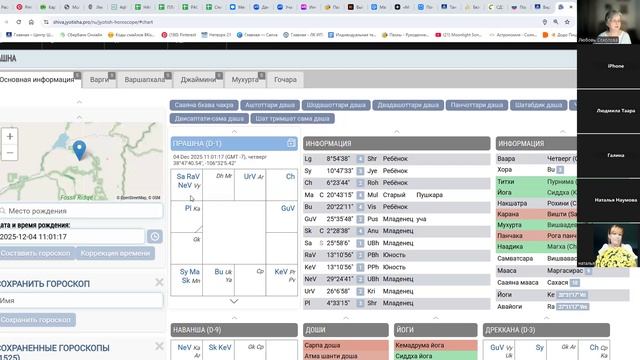Image resolution: width=640 pixels, height=360 pixels.
Task: Open the Джаймини tab
Action: tap(198, 80)
